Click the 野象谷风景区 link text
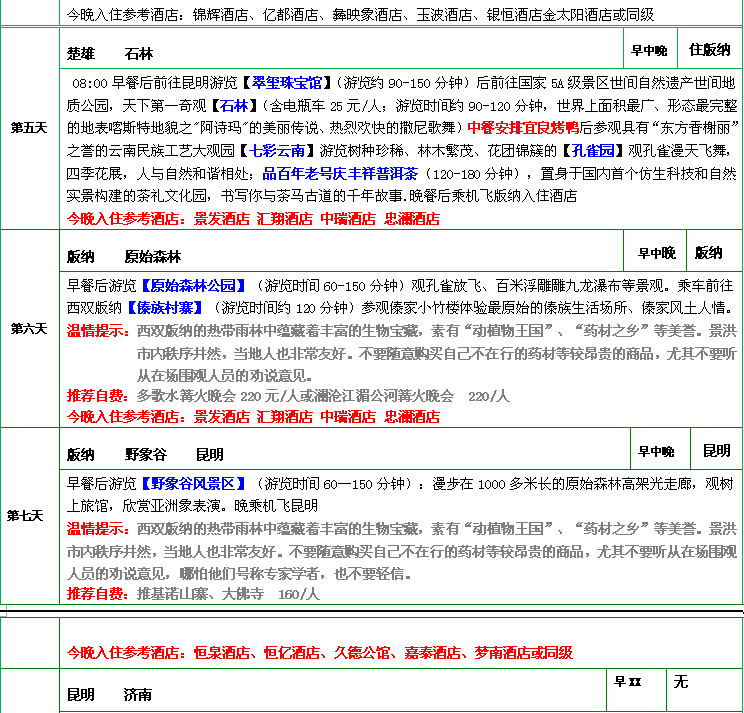Image resolution: width=744 pixels, height=713 pixels. (x=192, y=483)
